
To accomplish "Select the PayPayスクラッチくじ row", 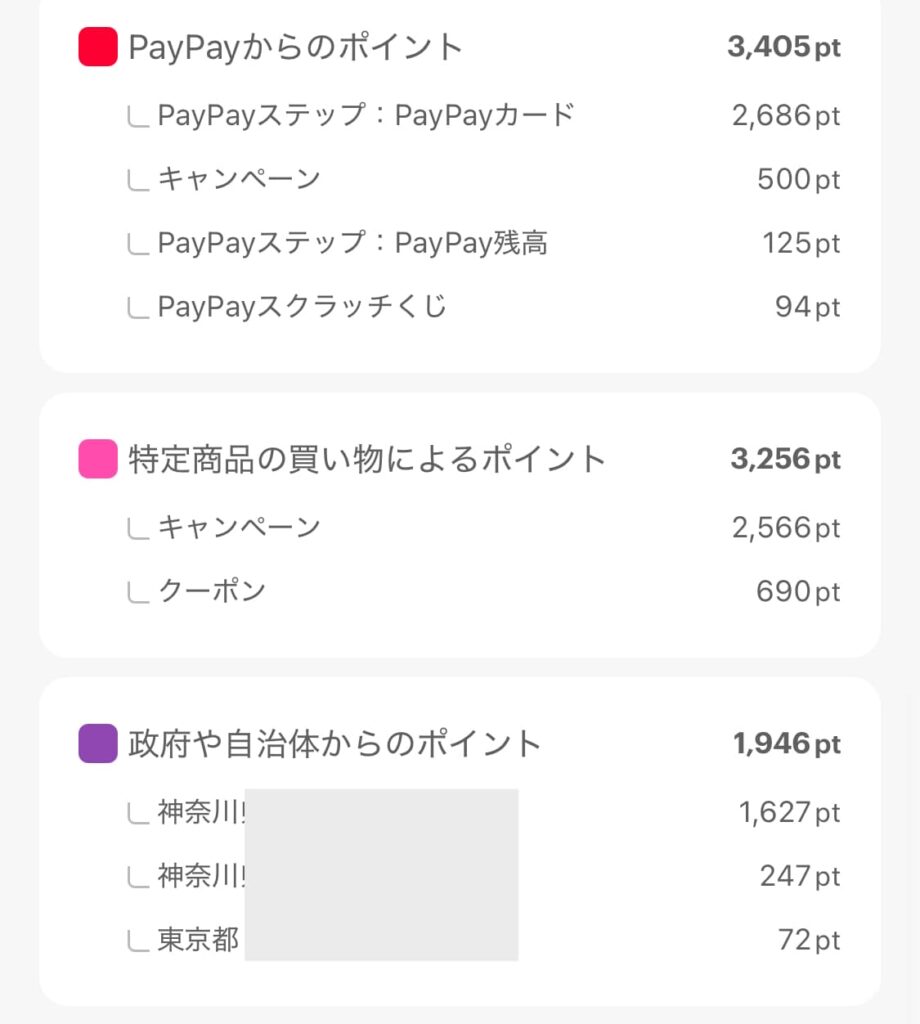I will coord(302,307).
